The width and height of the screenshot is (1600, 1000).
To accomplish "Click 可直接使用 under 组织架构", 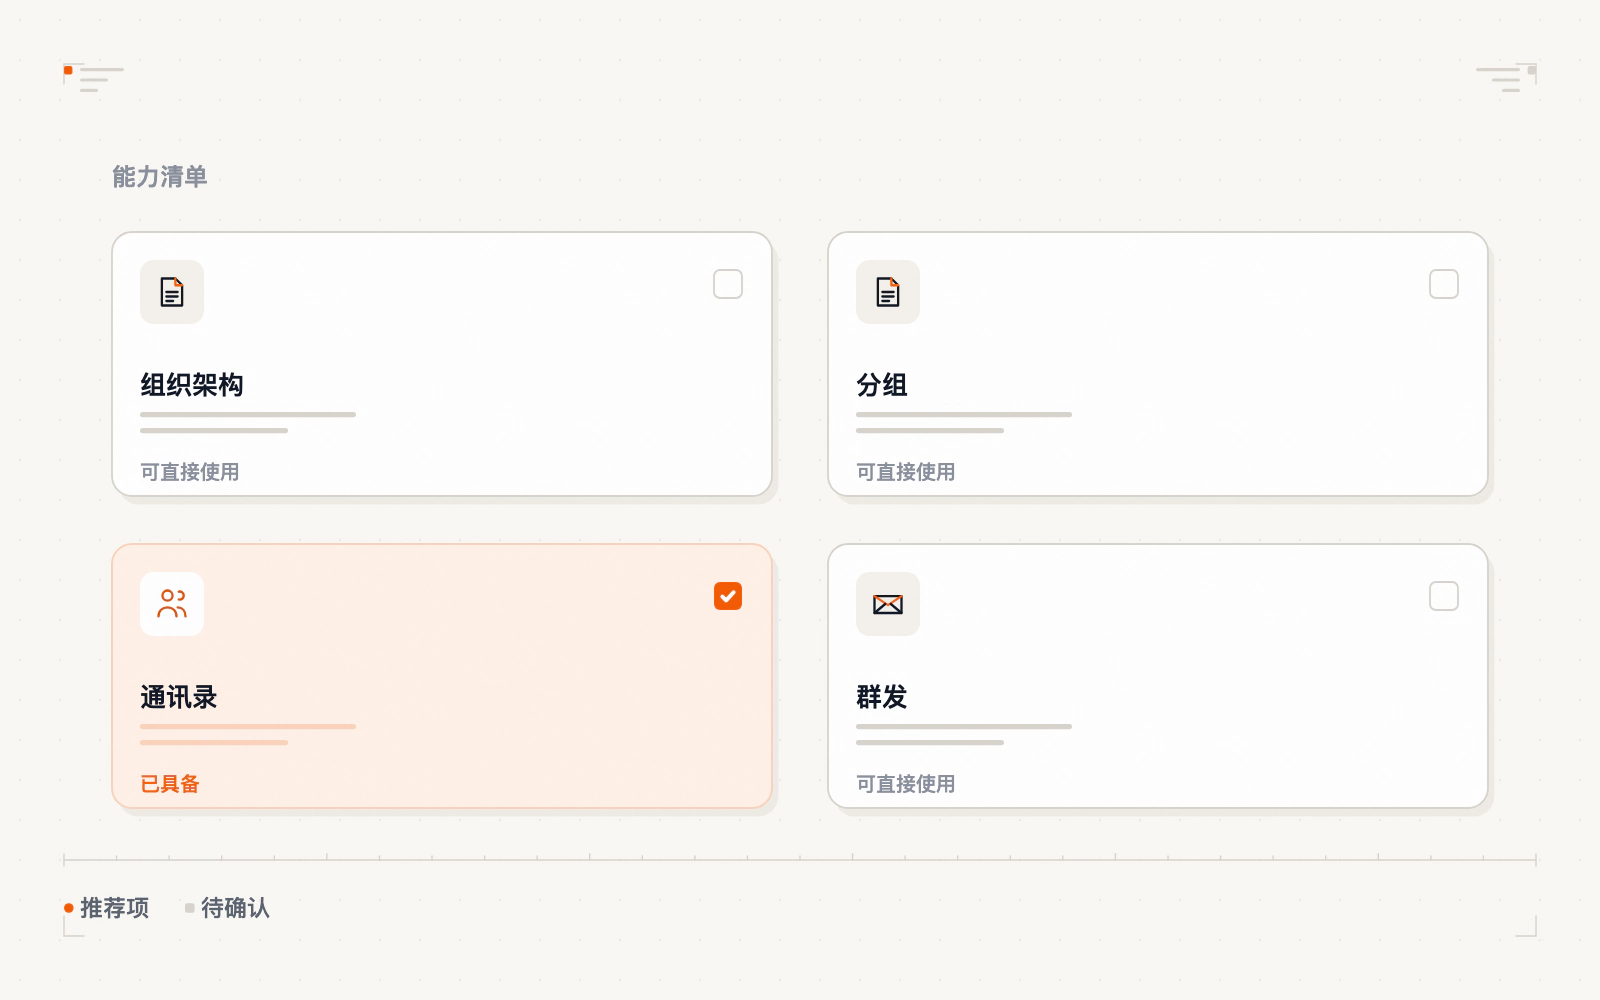I will [x=190, y=472].
